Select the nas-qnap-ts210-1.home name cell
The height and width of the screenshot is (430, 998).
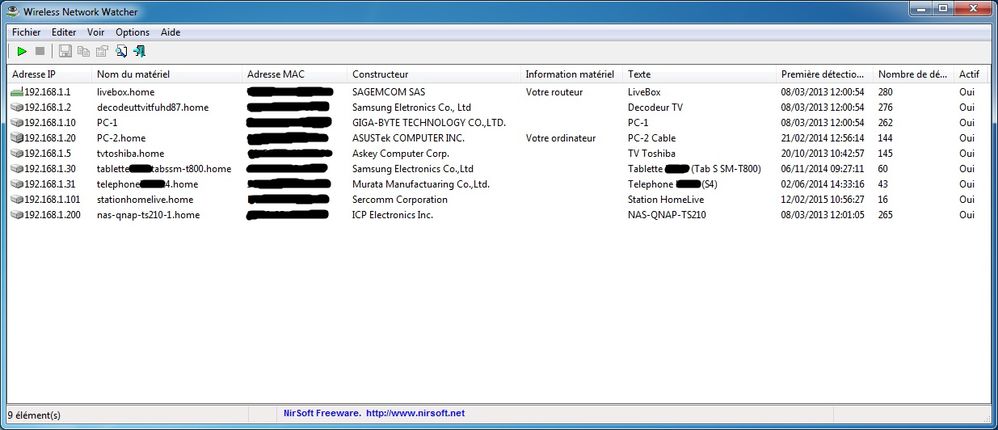point(148,215)
